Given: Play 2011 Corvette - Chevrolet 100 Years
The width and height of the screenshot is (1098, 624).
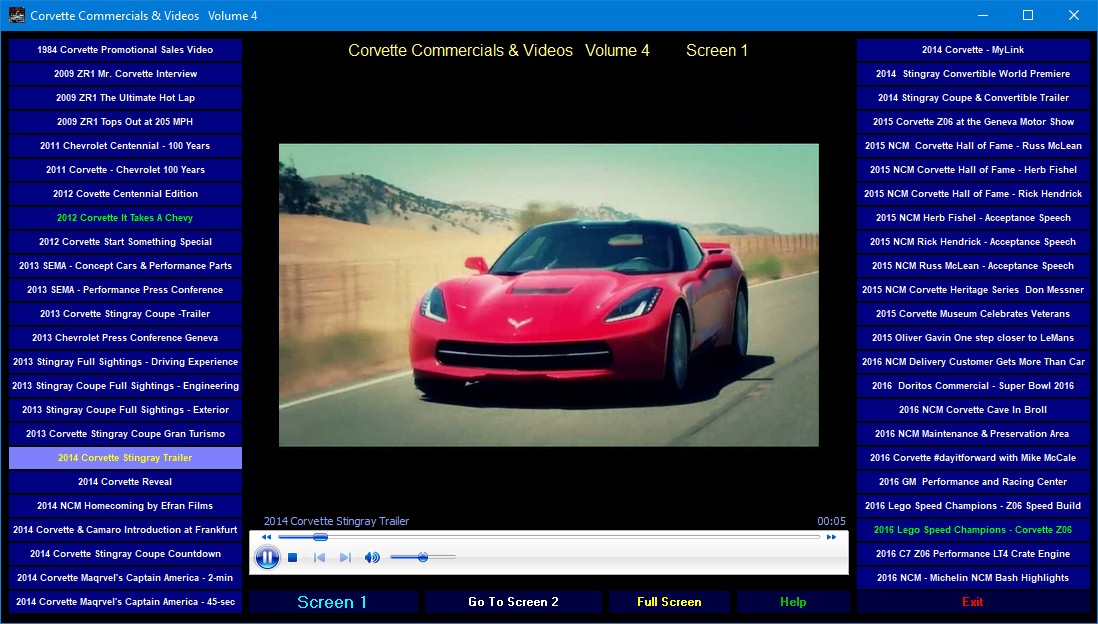Looking at the screenshot, I should point(125,169).
